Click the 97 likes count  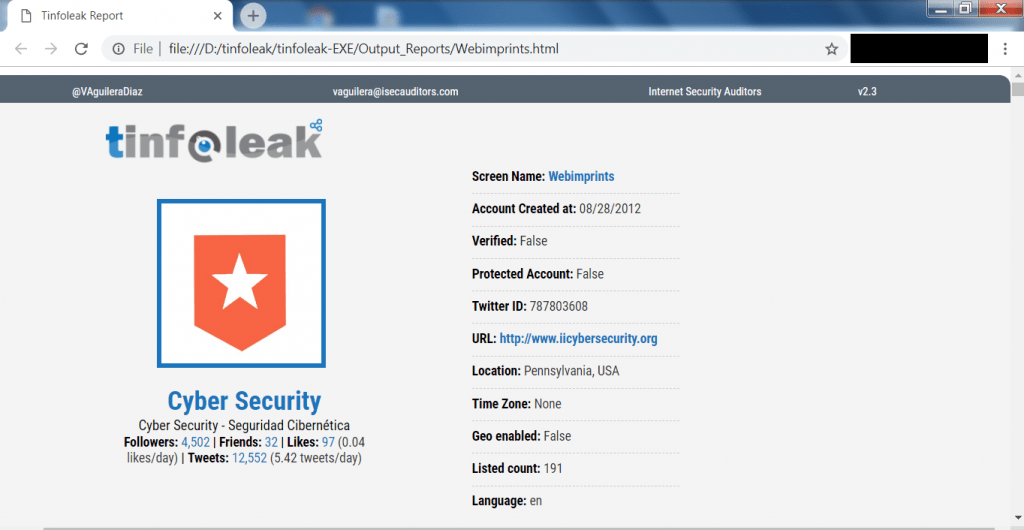(x=328, y=443)
